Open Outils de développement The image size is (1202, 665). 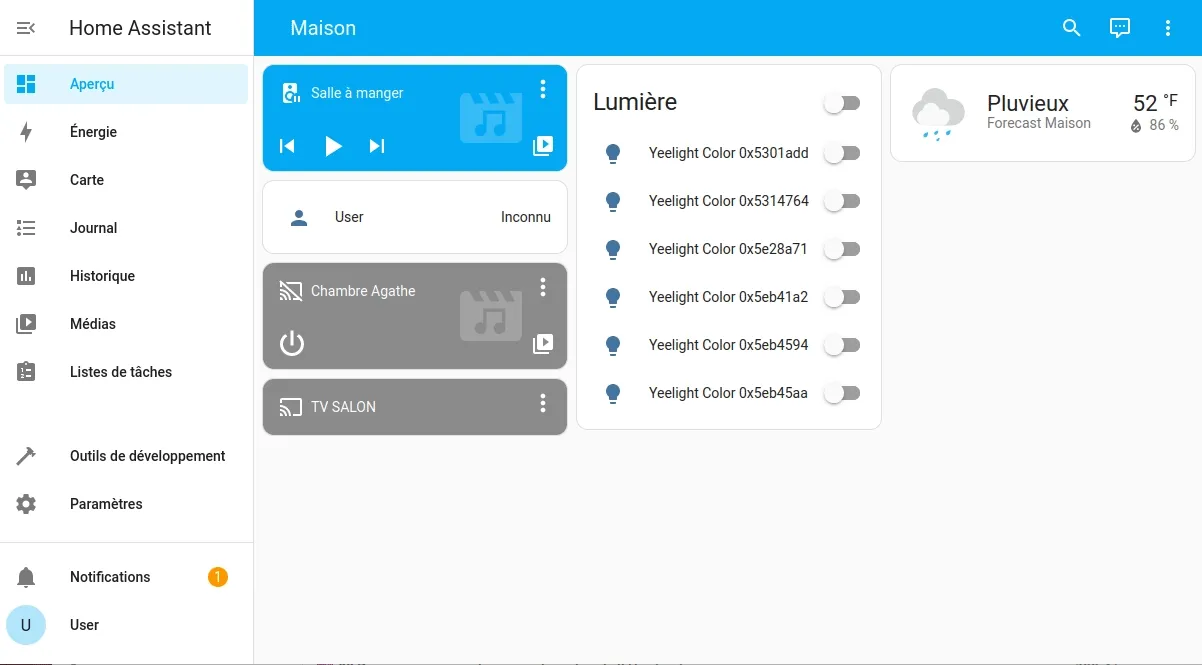(147, 455)
